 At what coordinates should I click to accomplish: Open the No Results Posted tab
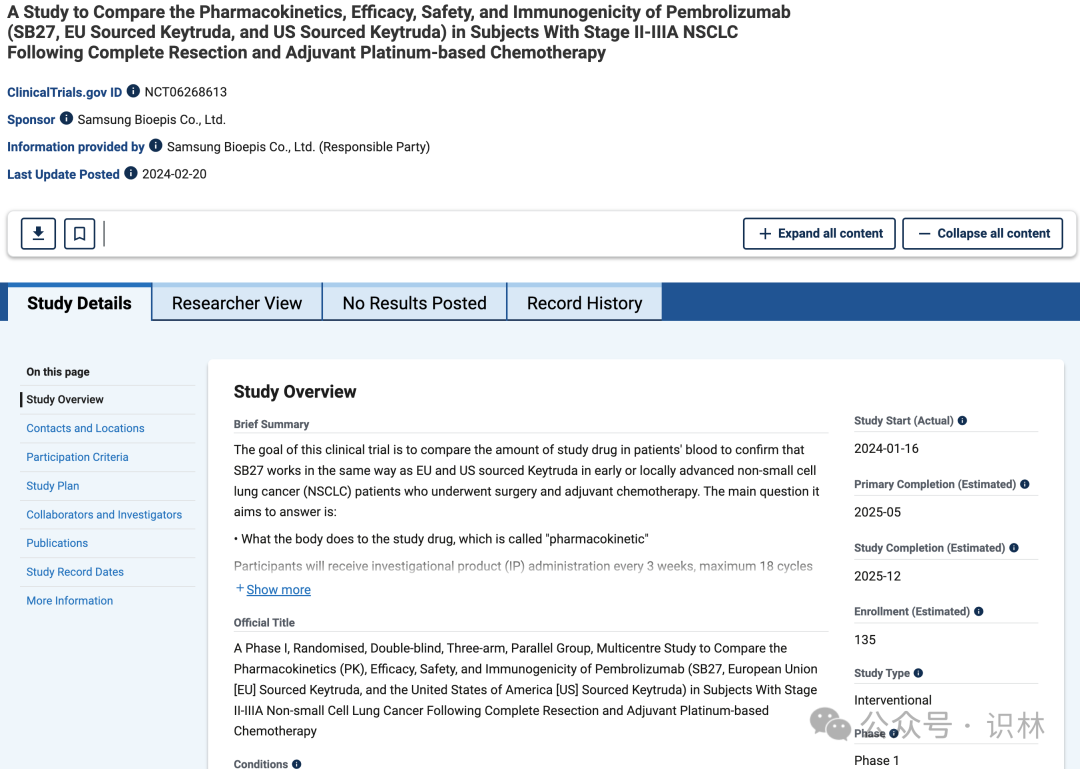coord(415,303)
